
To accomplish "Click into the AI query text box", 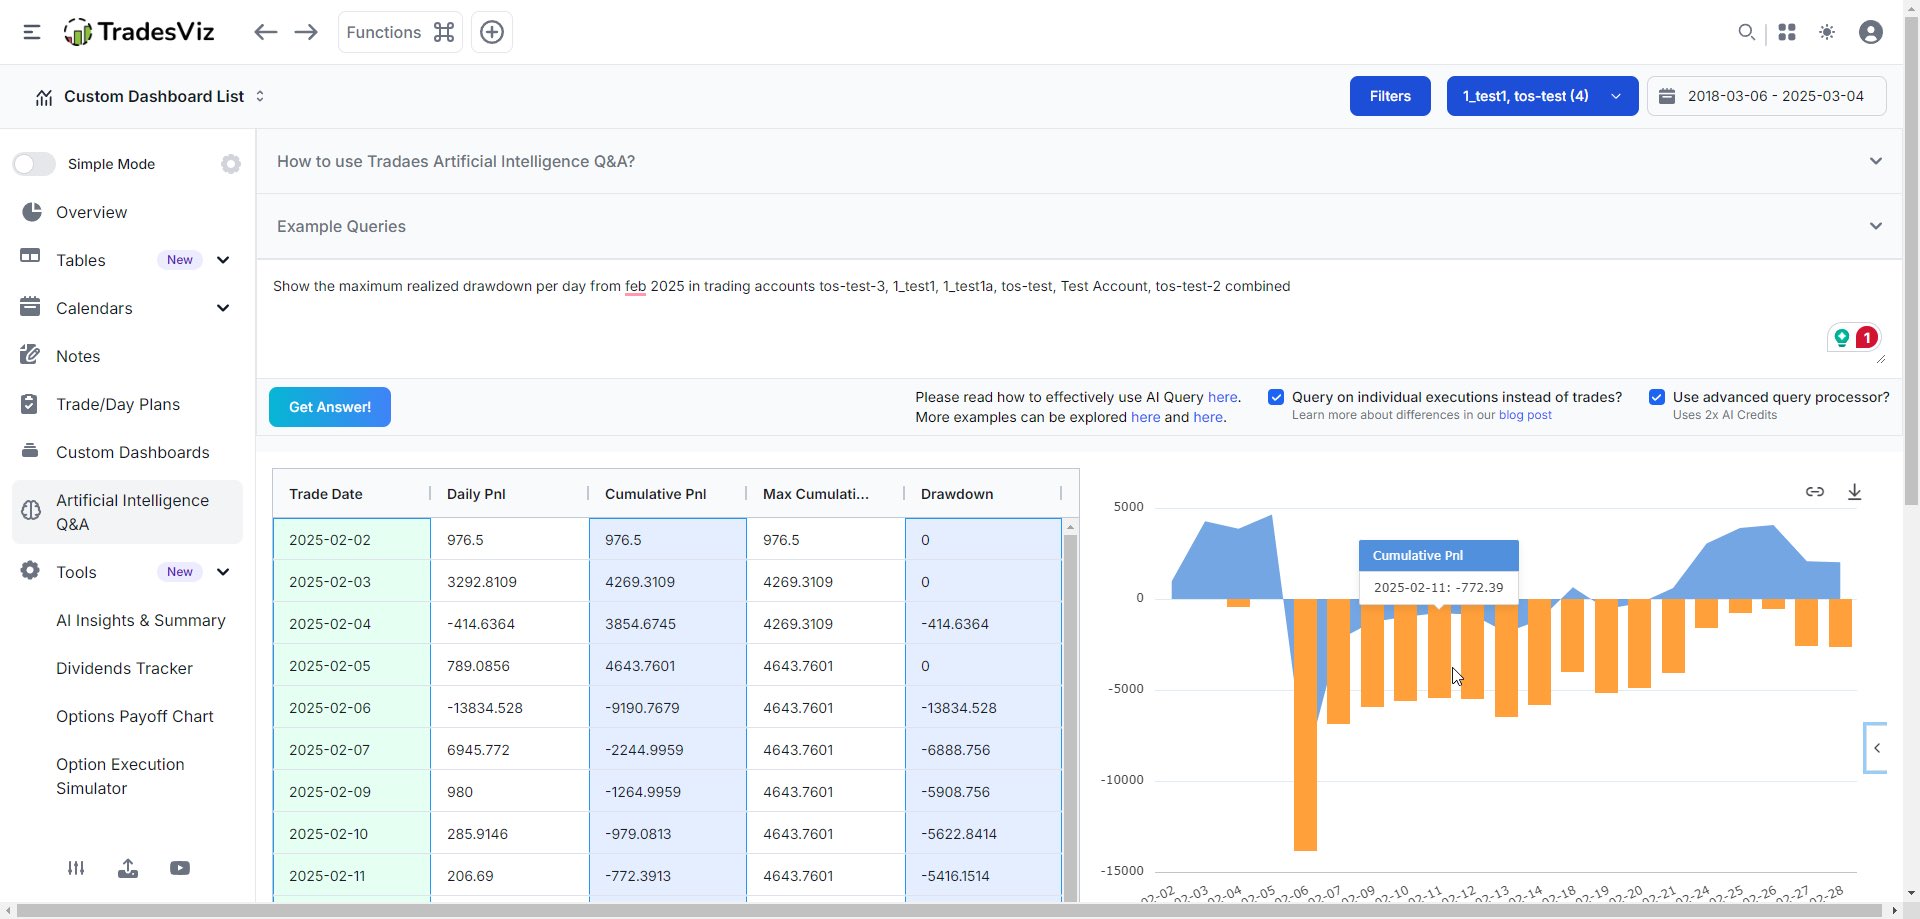I will [x=1078, y=318].
